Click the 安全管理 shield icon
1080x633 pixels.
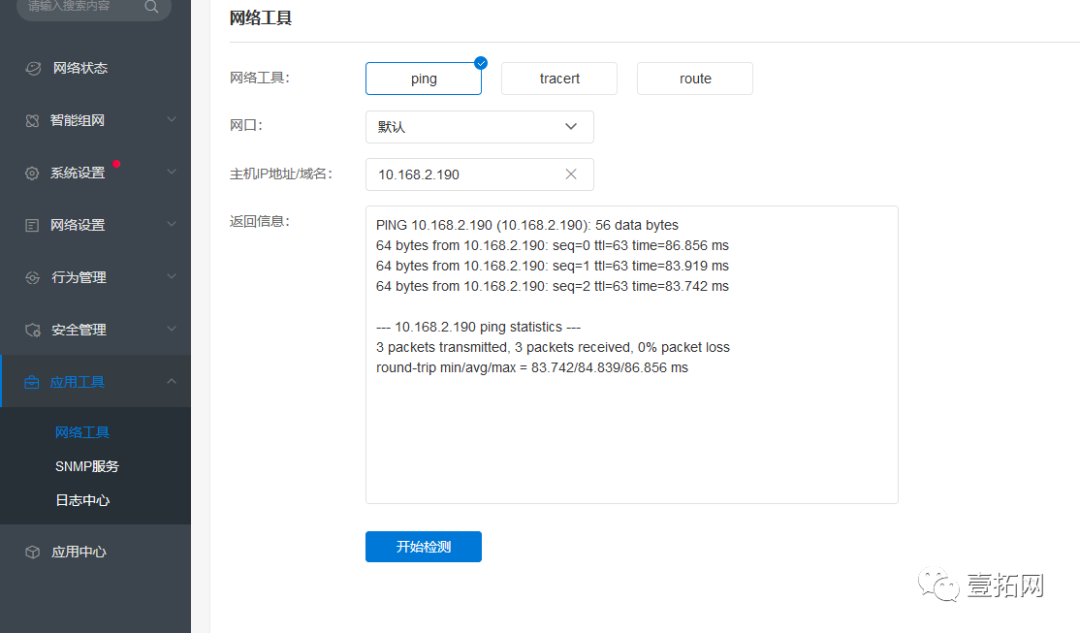[x=32, y=330]
